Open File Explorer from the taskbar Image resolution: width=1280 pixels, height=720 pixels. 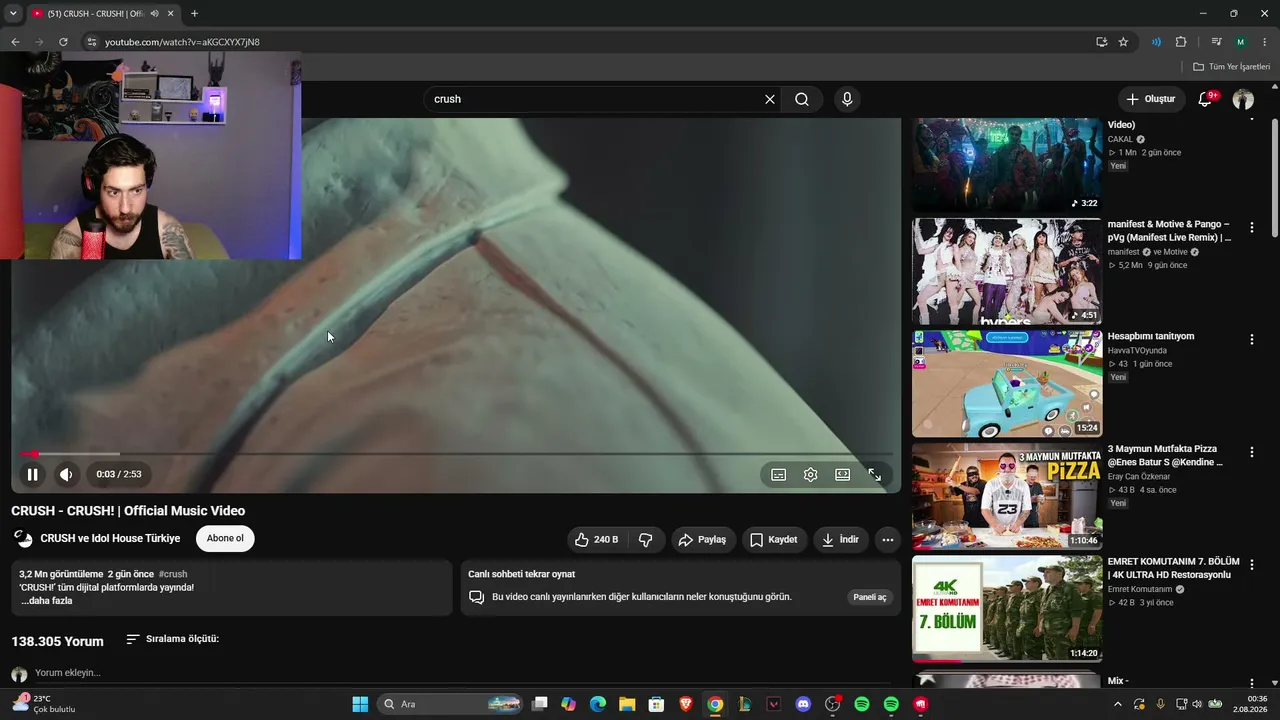(x=627, y=704)
